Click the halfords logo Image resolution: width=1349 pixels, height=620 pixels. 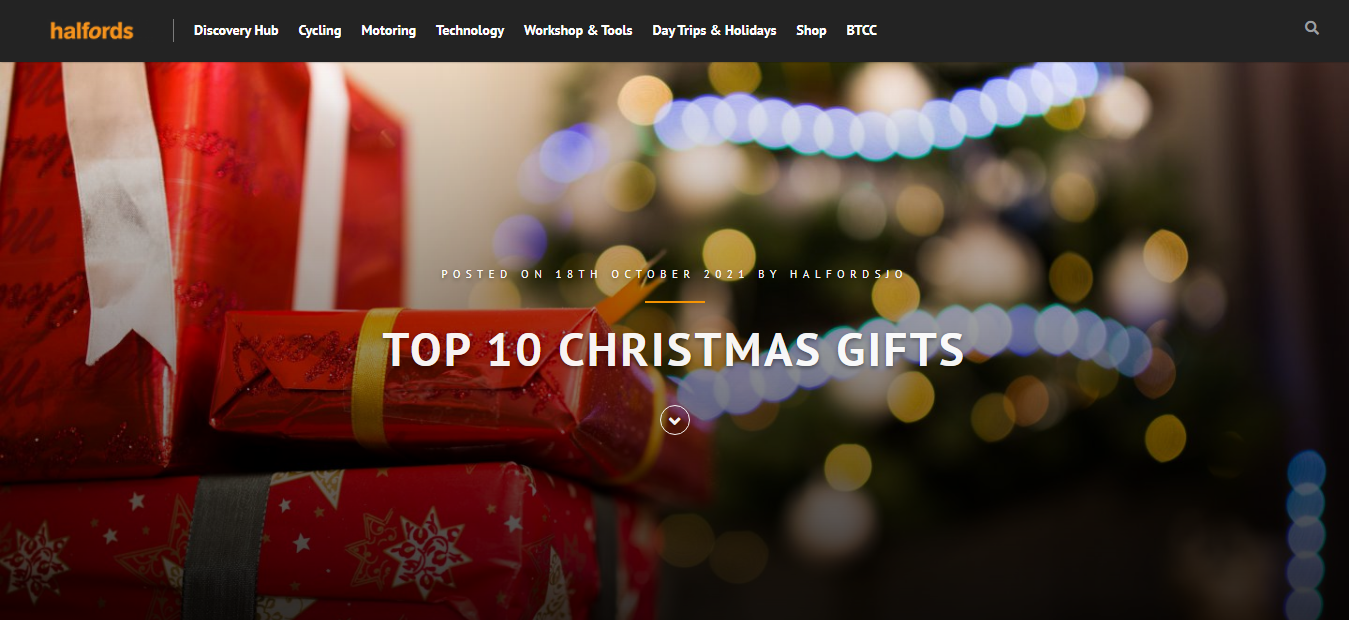[x=92, y=30]
